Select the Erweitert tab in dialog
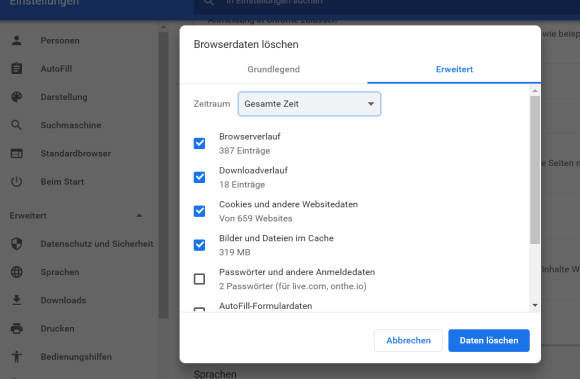The image size is (580, 379). coord(454,69)
